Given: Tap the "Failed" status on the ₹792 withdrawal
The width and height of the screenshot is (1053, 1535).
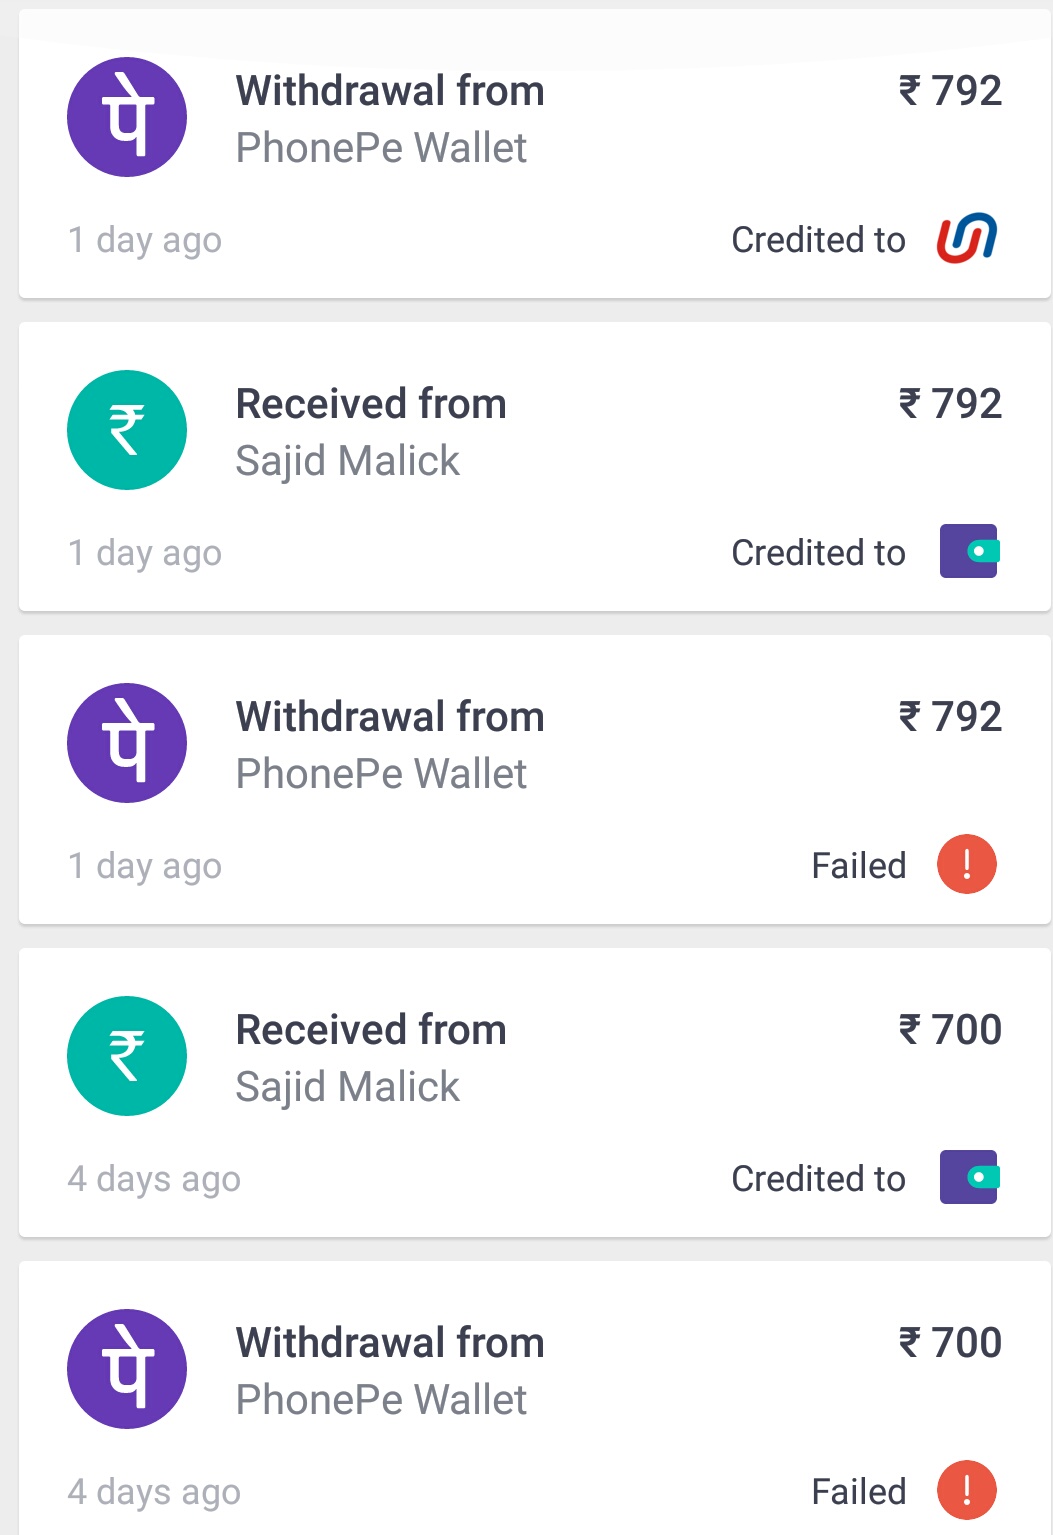Looking at the screenshot, I should click(x=858, y=866).
